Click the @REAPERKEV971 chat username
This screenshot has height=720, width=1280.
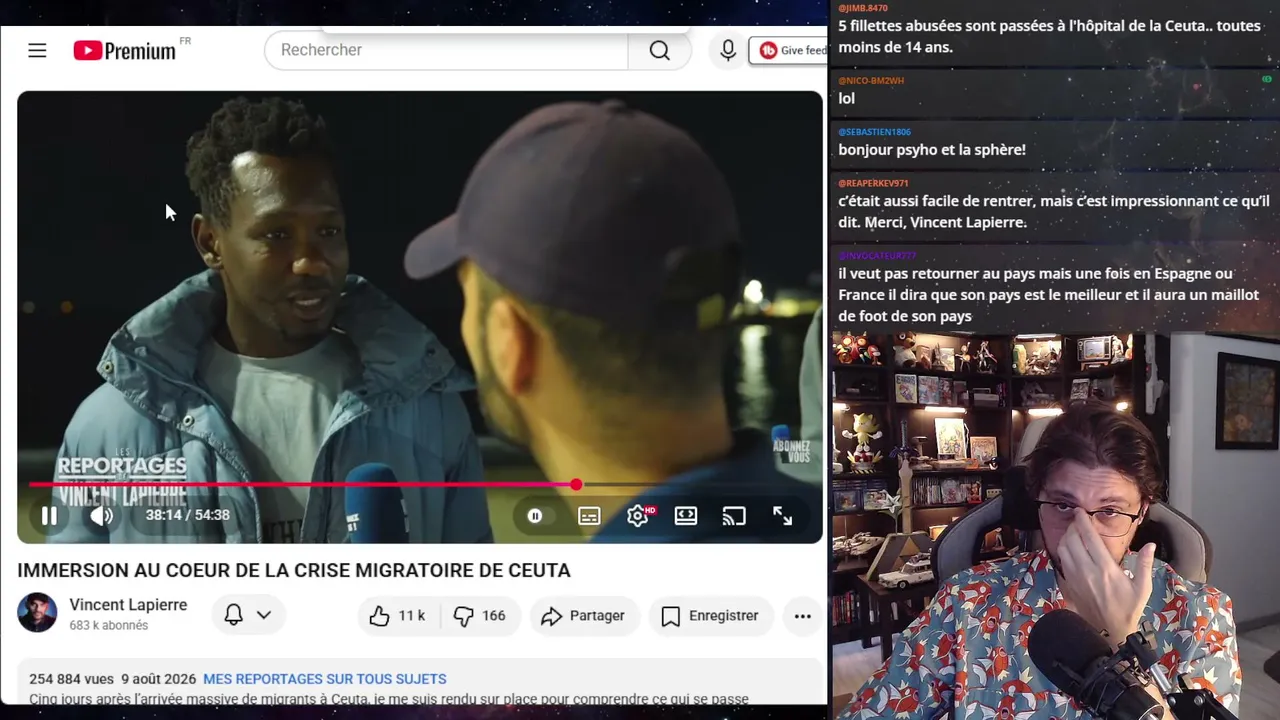tap(873, 184)
